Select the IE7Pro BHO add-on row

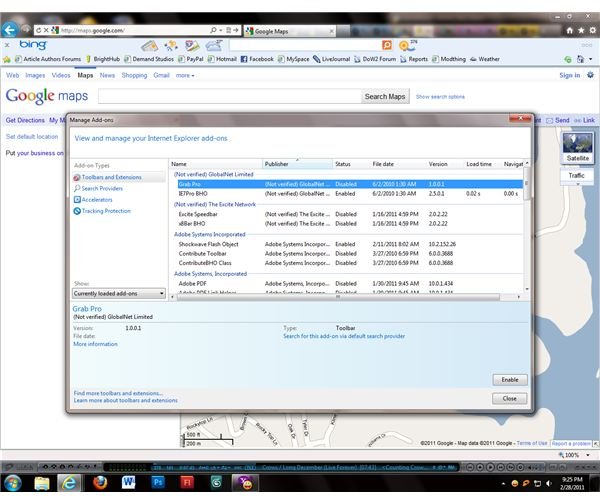tap(350, 194)
